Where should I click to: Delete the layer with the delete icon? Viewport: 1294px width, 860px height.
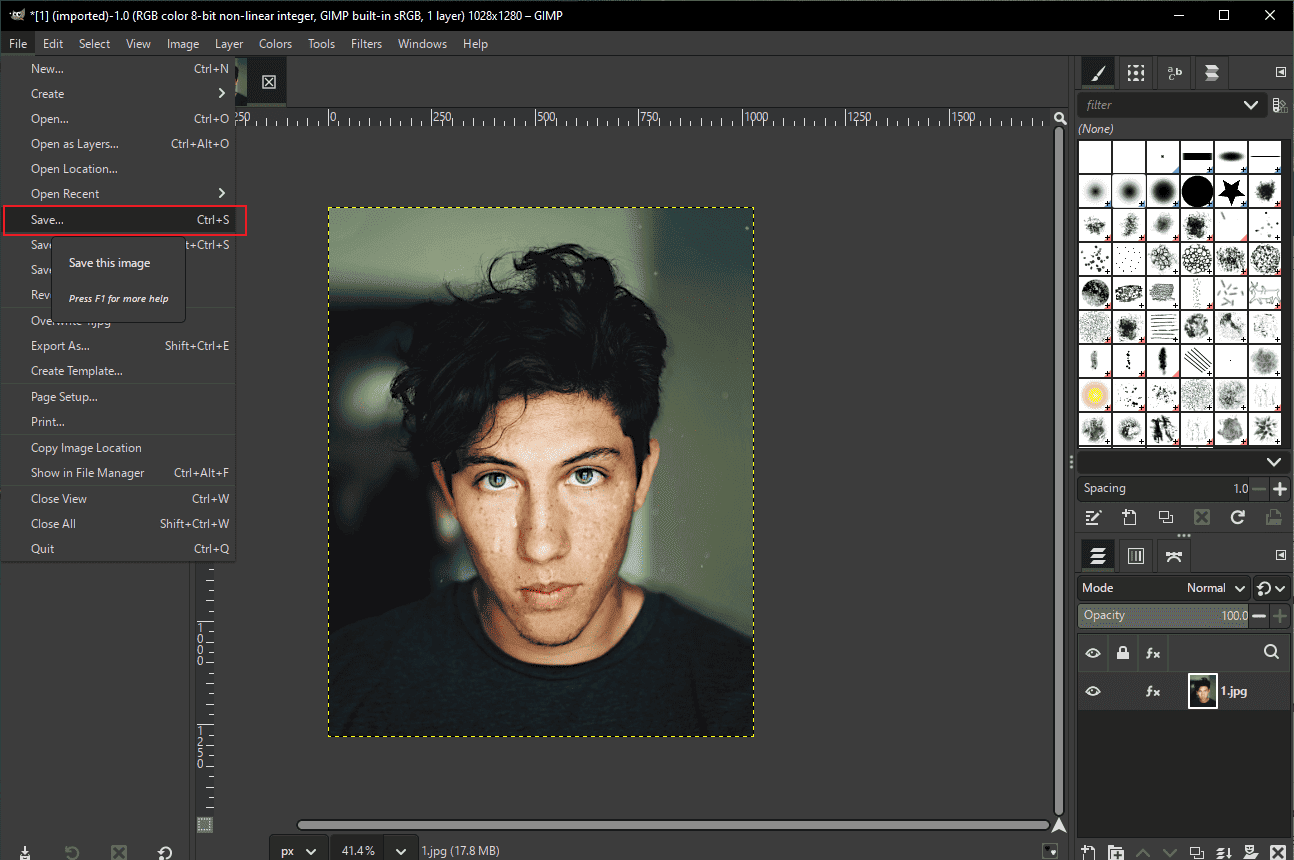(x=1278, y=852)
